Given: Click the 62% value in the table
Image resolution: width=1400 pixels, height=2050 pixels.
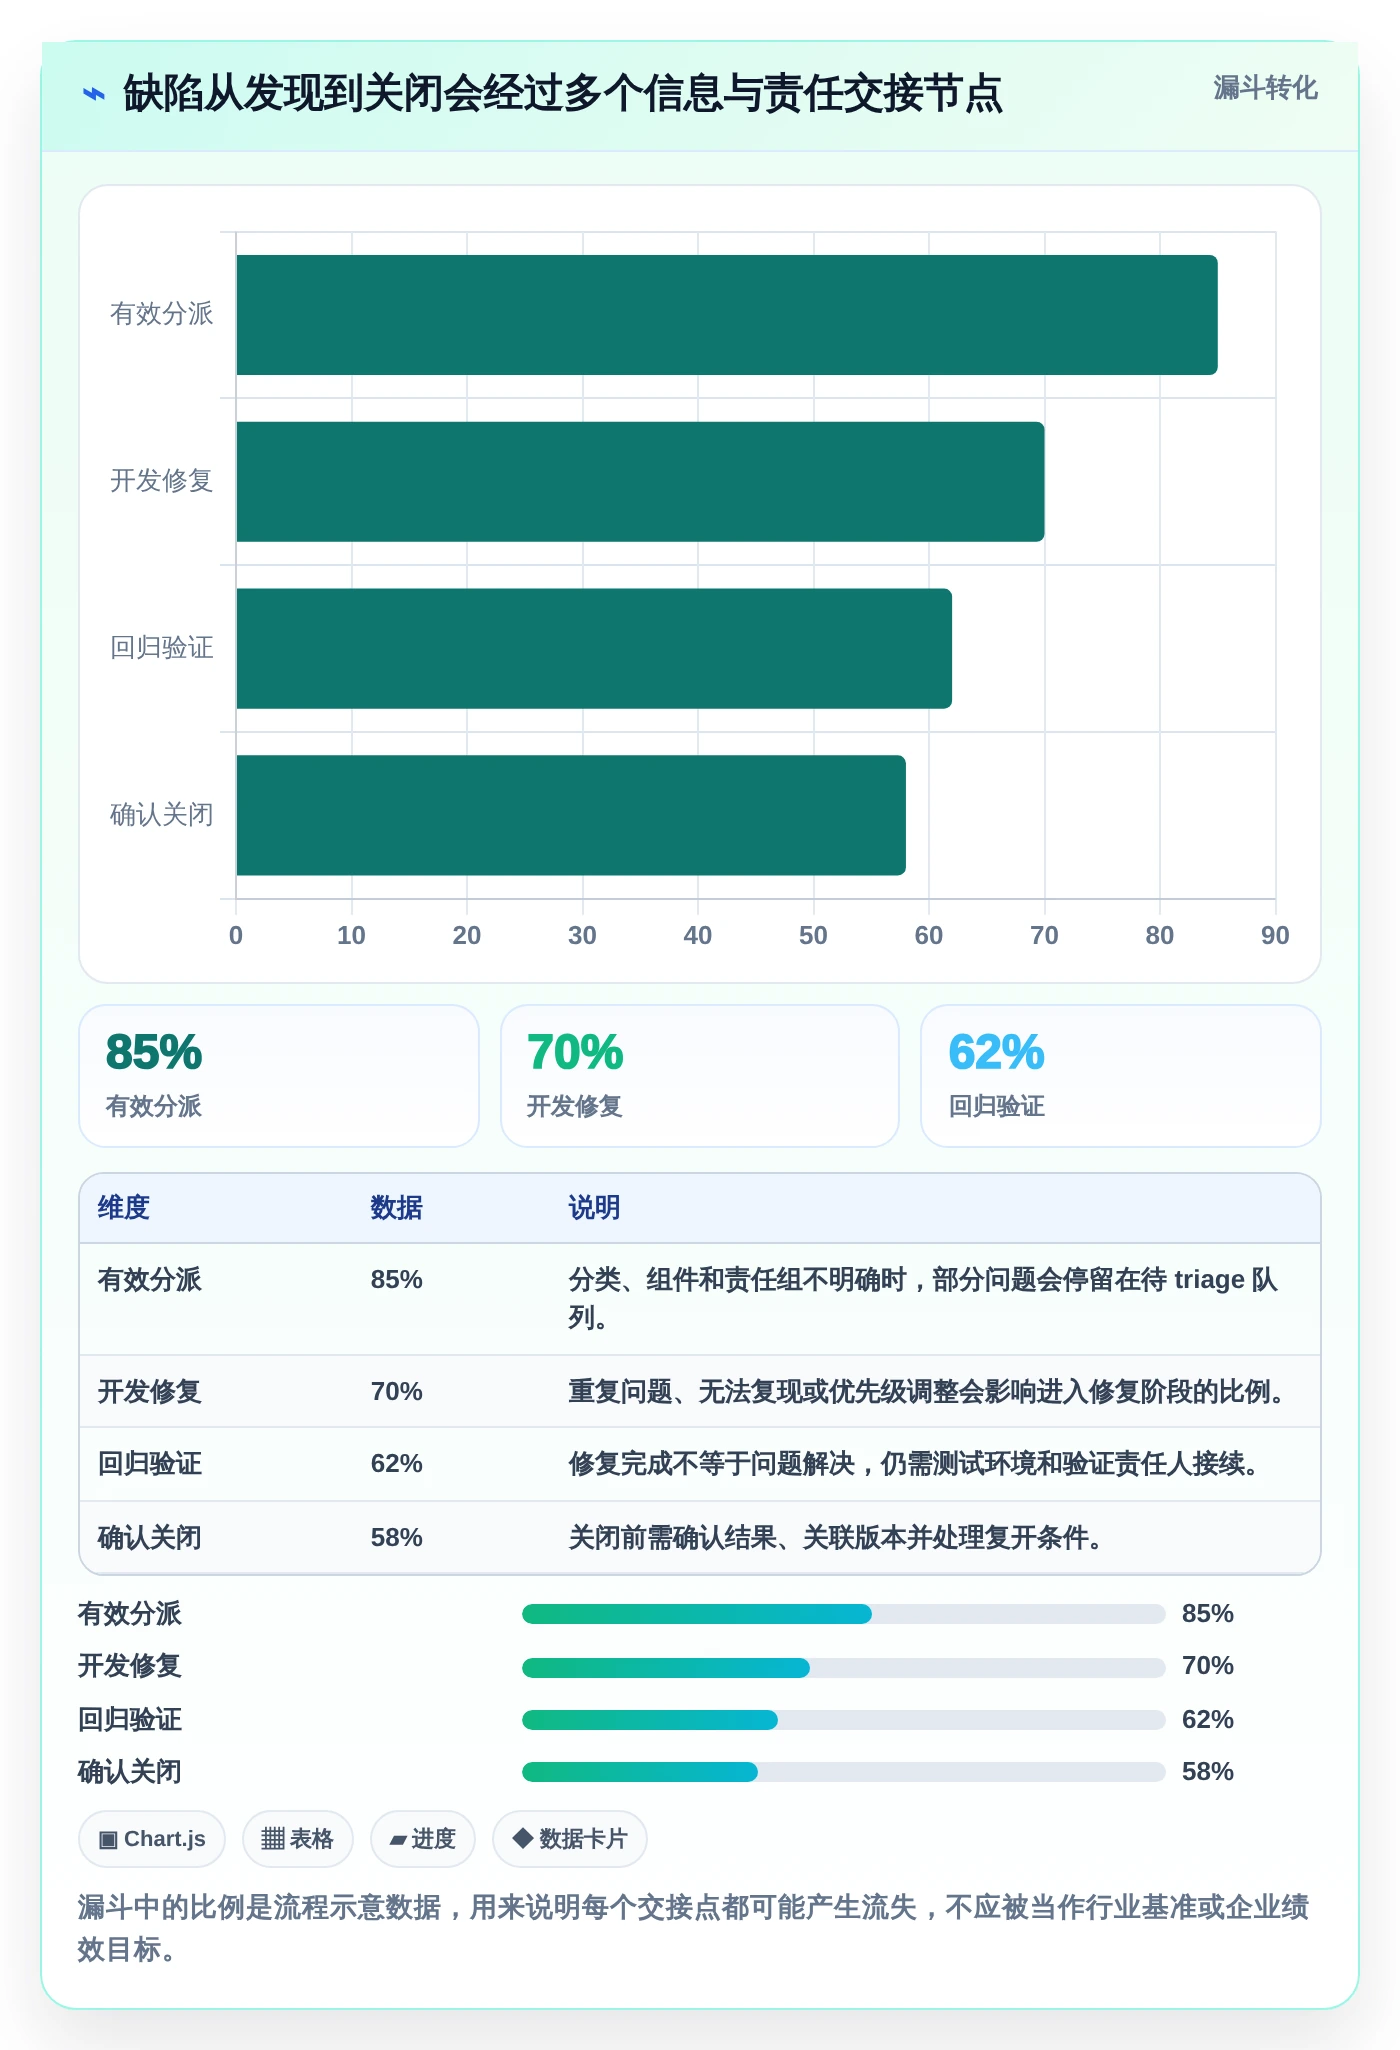Looking at the screenshot, I should (396, 1463).
